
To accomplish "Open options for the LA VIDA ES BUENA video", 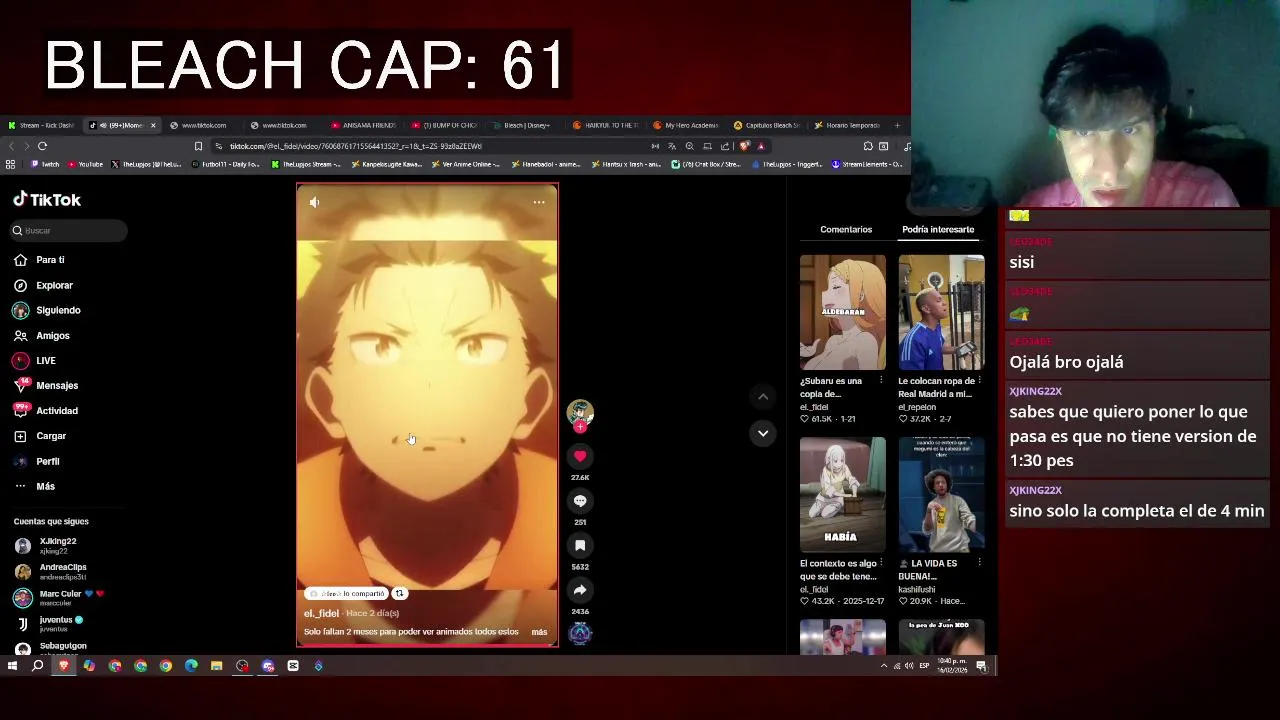I will point(979,563).
